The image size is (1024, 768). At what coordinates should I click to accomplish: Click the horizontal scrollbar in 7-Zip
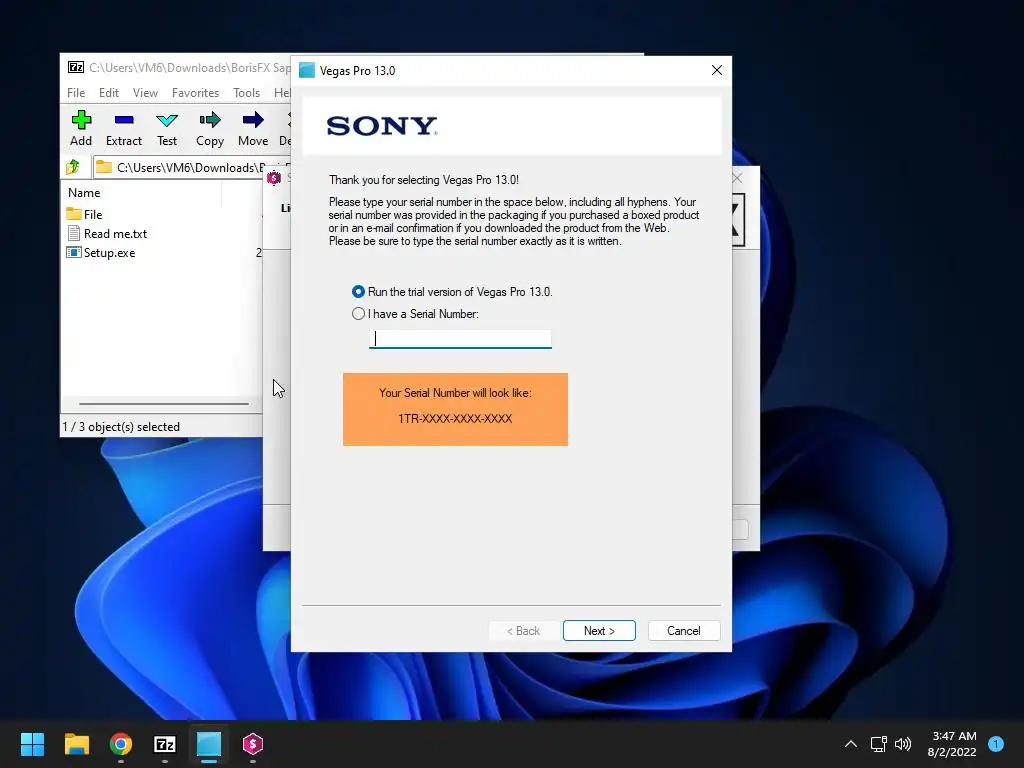163,404
